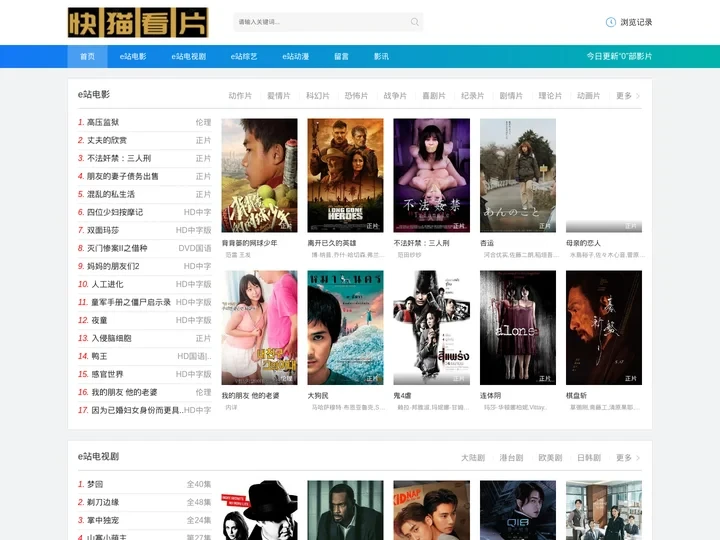Open ranked movie 四位少妇按摩记
Screen dimensions: 720x540
coord(115,212)
